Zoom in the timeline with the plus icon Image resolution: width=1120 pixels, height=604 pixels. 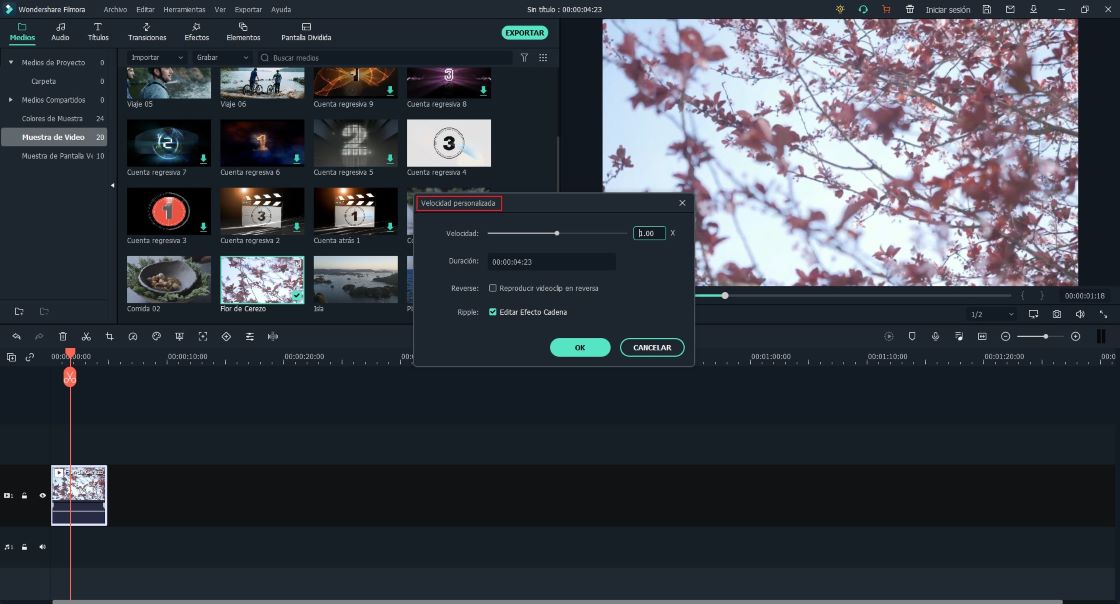1076,336
